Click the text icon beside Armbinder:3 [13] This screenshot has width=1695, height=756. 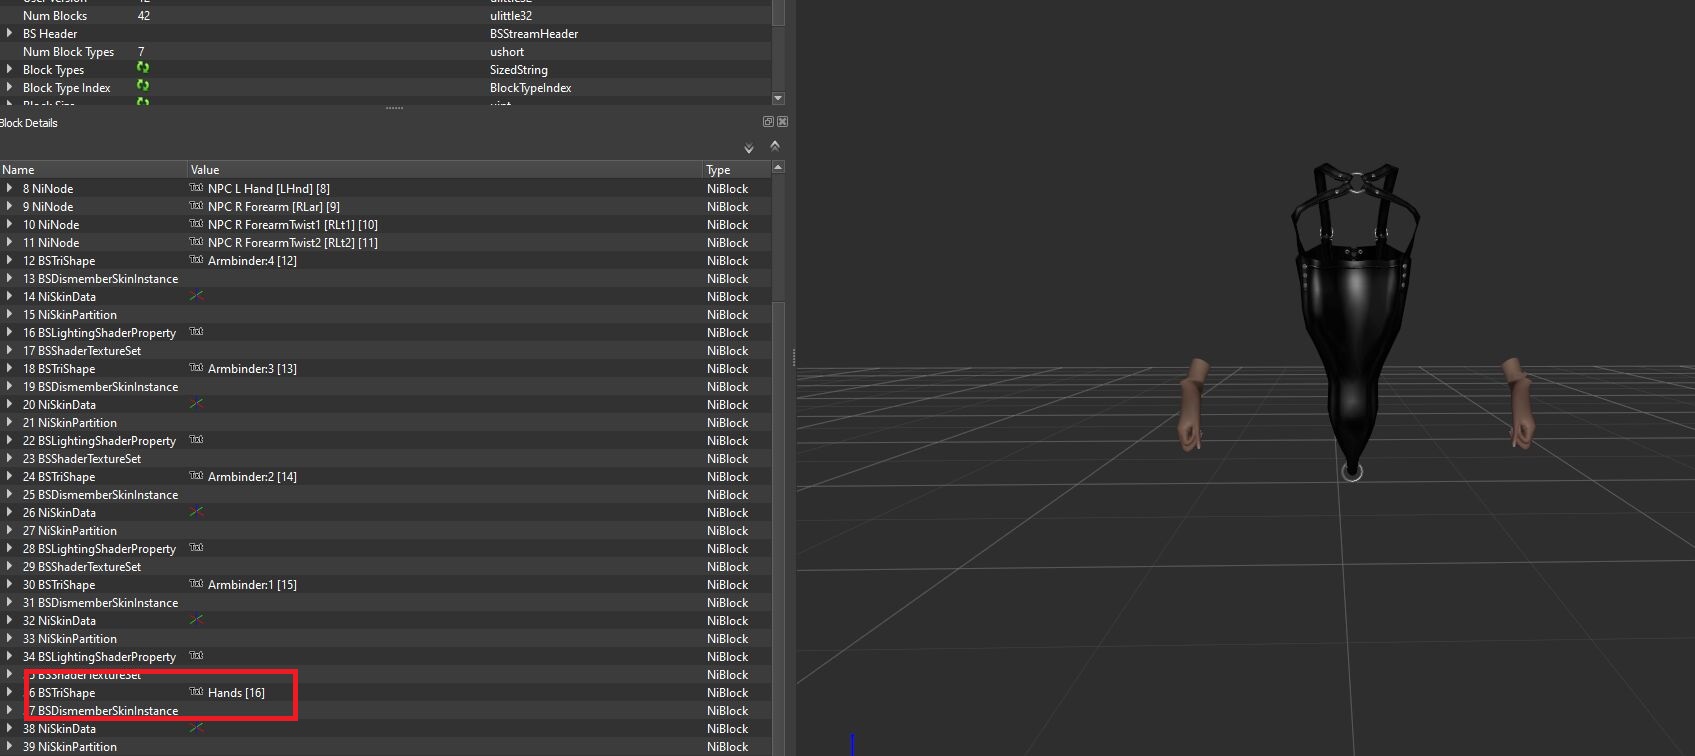[196, 367]
